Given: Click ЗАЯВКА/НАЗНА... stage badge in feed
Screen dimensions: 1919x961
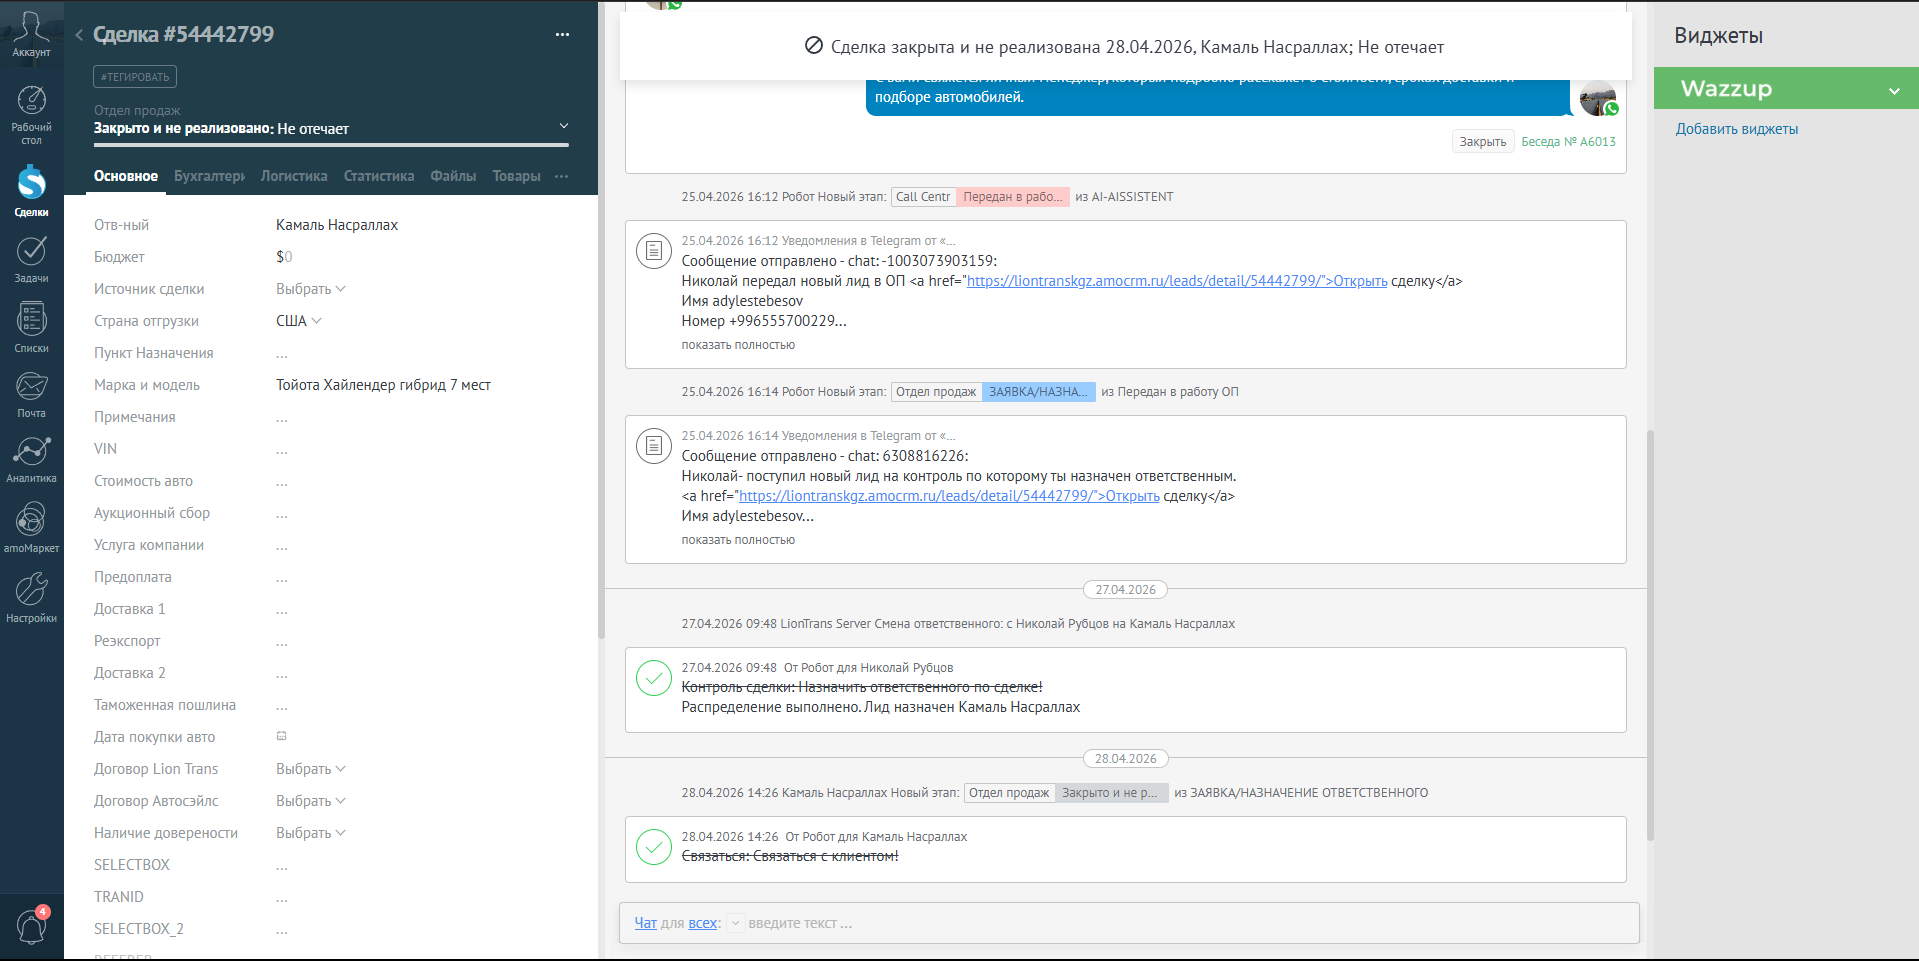Looking at the screenshot, I should [x=1038, y=392].
